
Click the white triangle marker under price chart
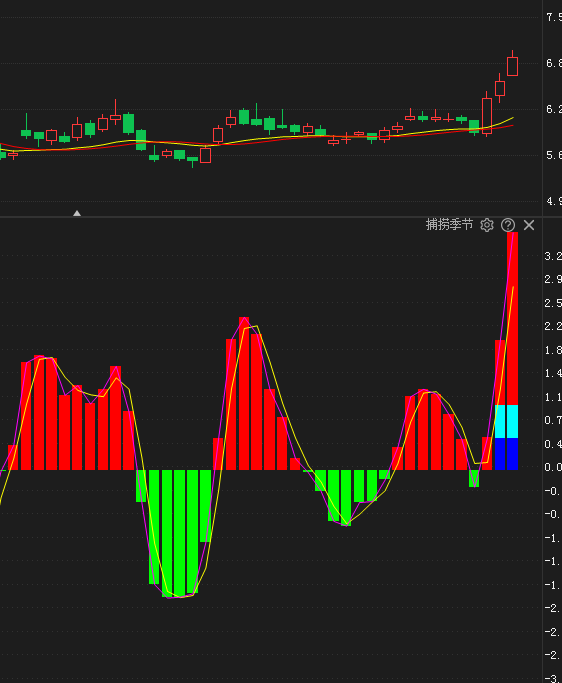coord(77,213)
